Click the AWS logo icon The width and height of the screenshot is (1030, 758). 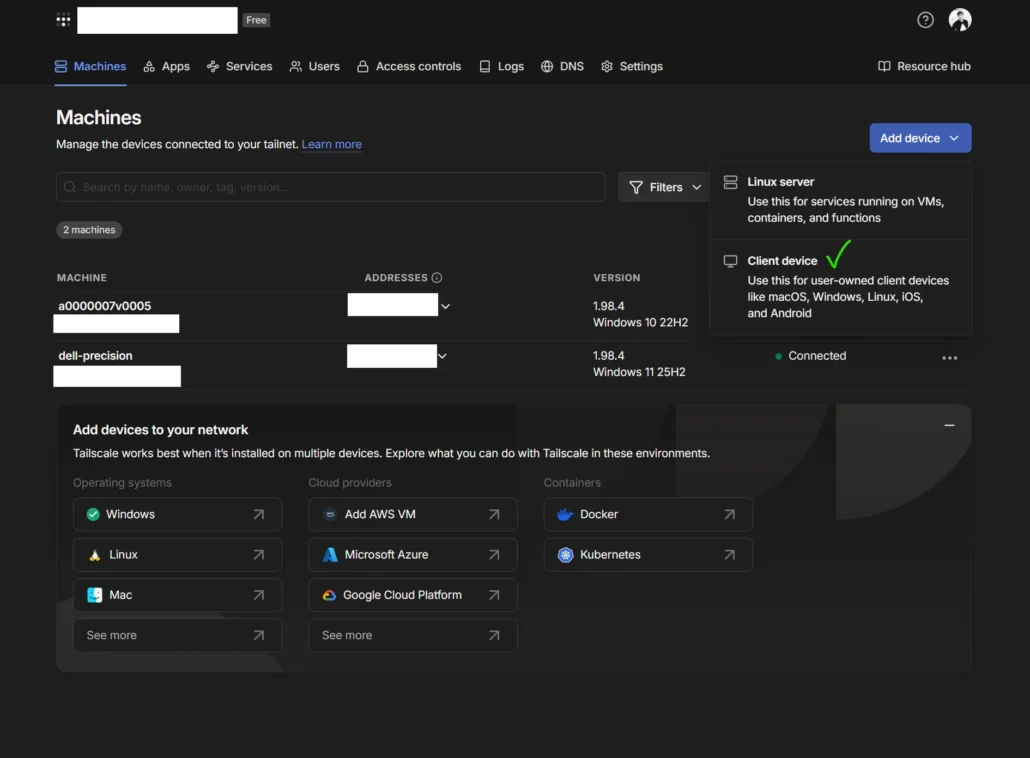pyautogui.click(x=330, y=514)
